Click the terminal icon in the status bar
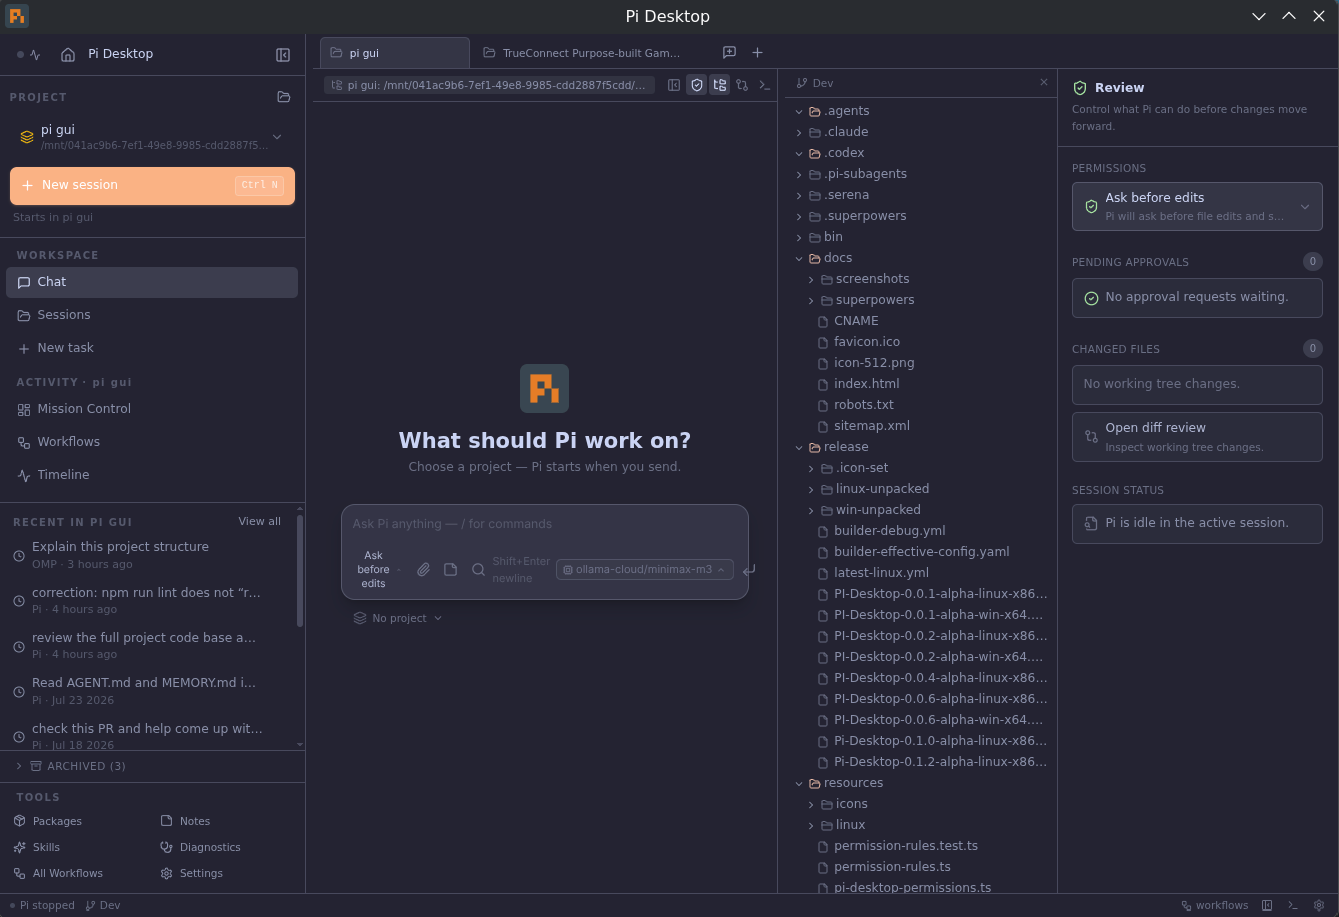 [1293, 905]
